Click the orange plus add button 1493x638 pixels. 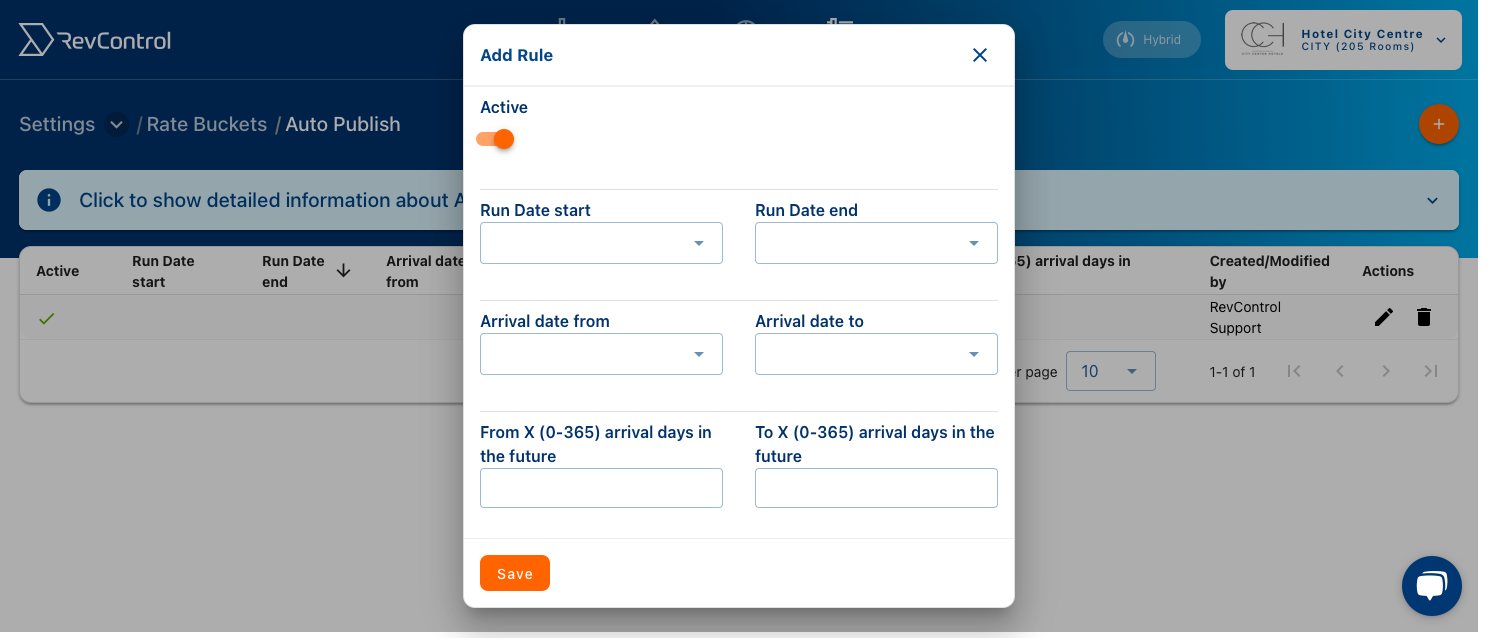tap(1439, 124)
